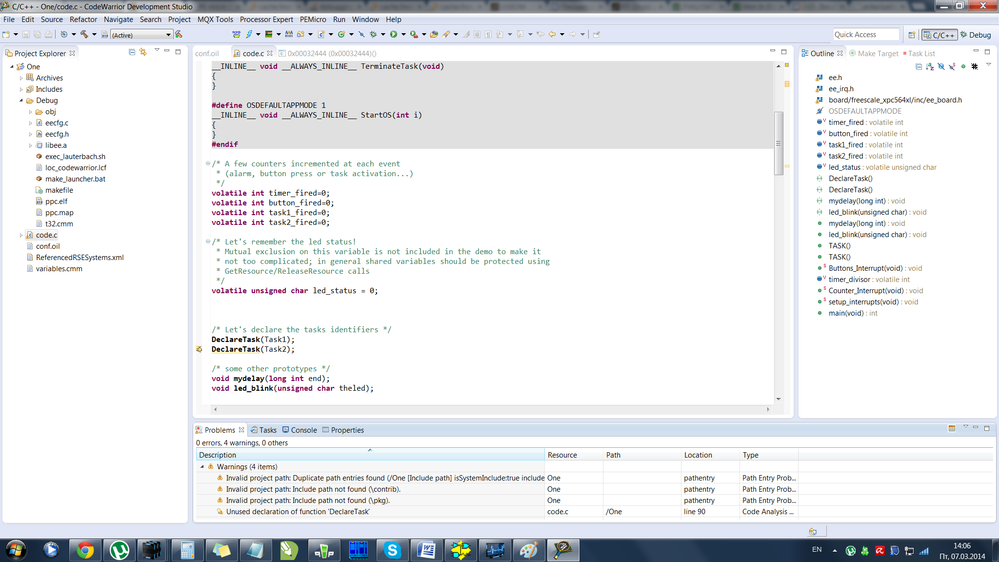Open Chrome from the taskbar
This screenshot has width=999, height=562.
click(85, 549)
